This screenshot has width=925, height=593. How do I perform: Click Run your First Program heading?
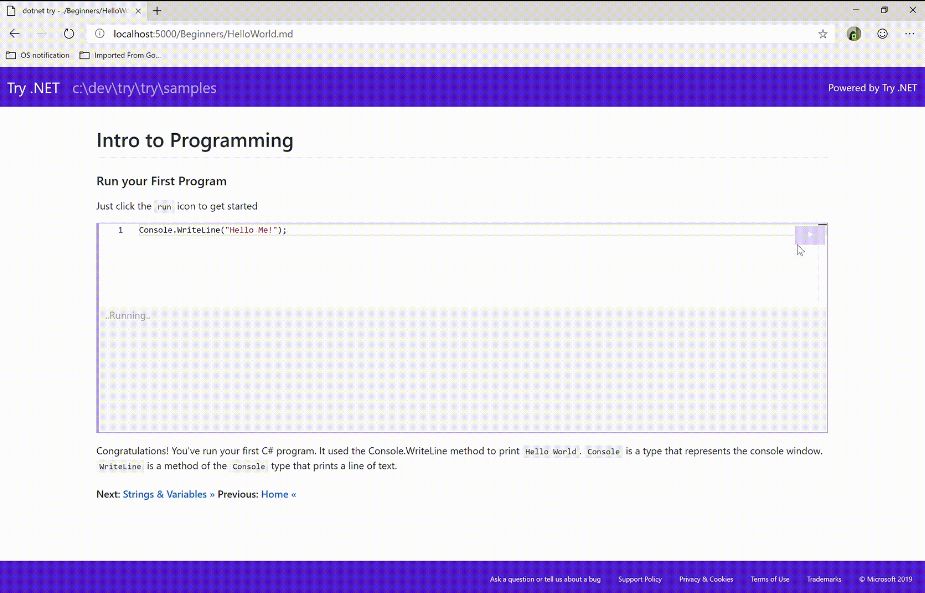click(161, 181)
